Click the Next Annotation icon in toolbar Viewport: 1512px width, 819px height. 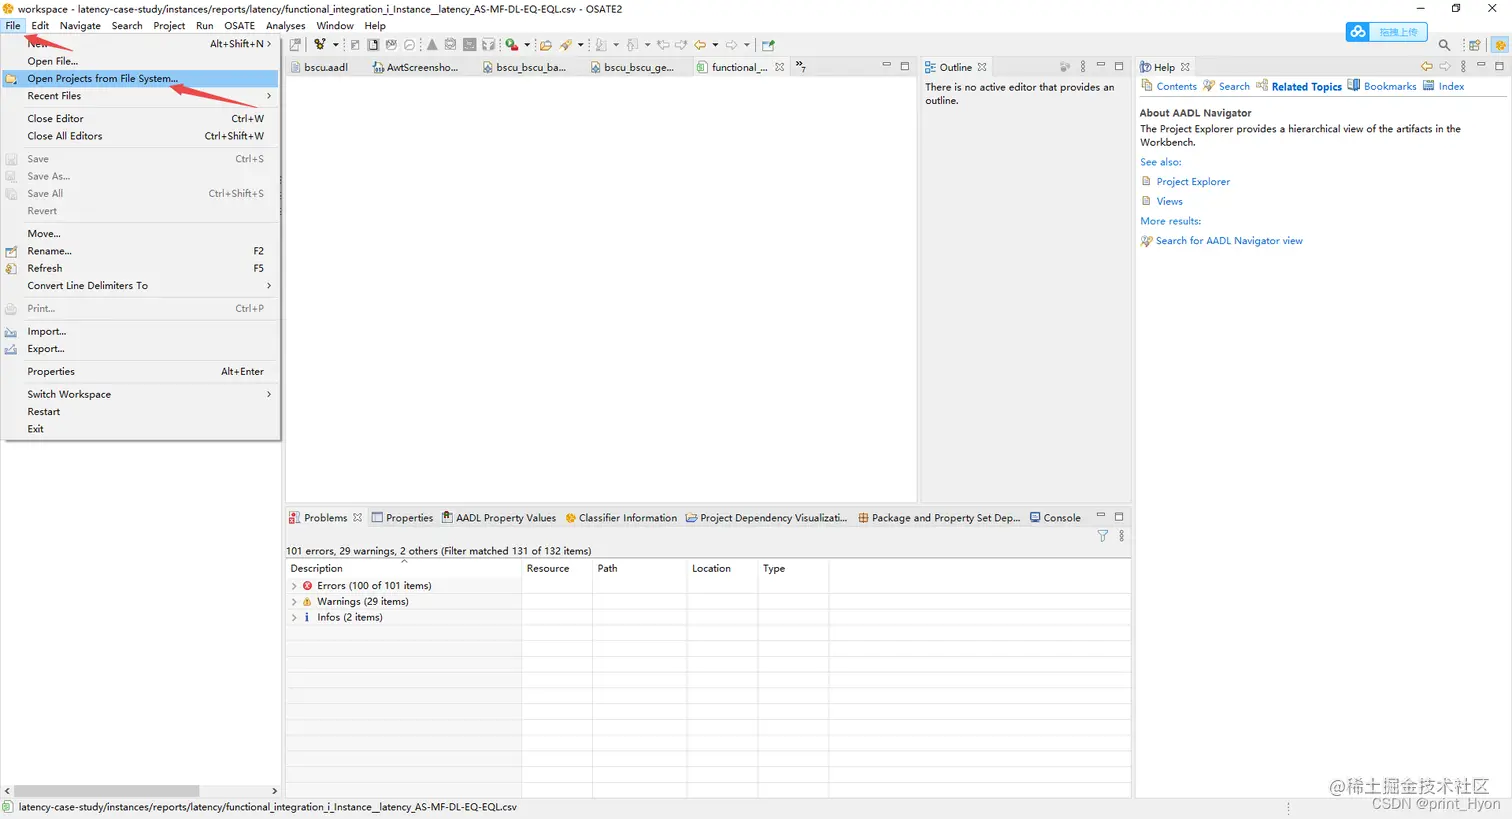click(600, 45)
